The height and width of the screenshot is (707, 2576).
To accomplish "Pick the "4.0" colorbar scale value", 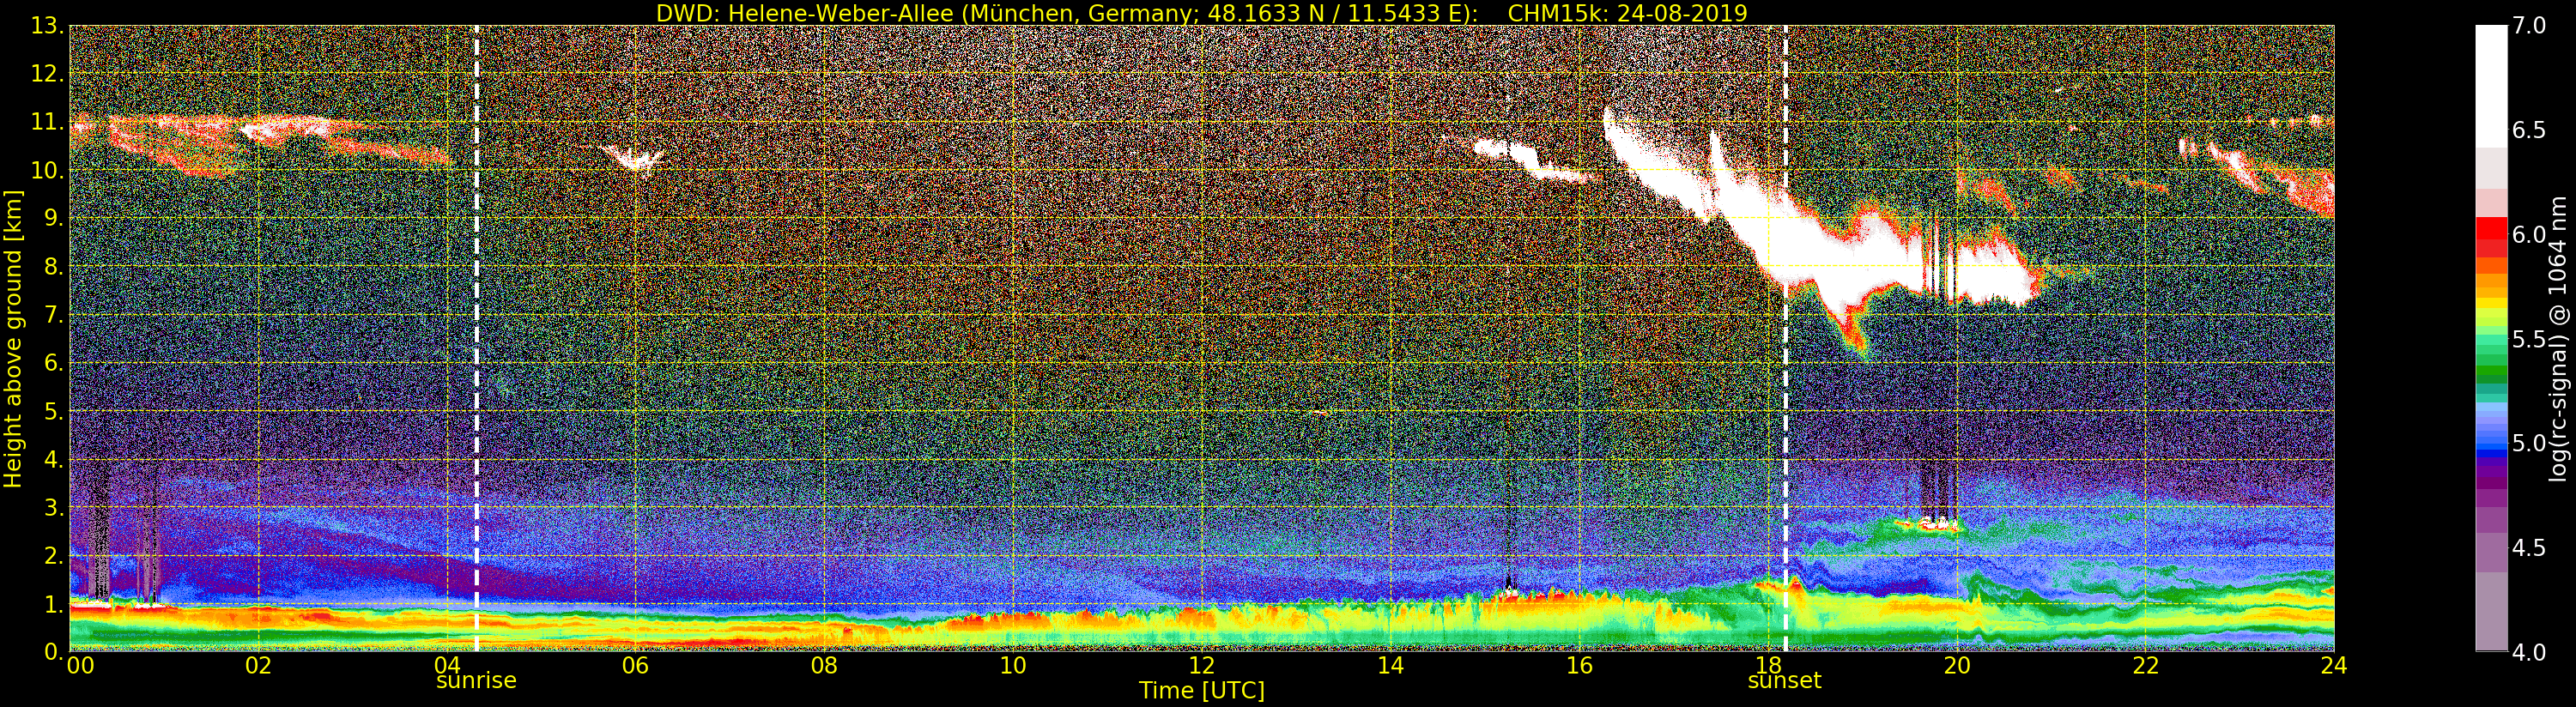I will coord(2529,652).
